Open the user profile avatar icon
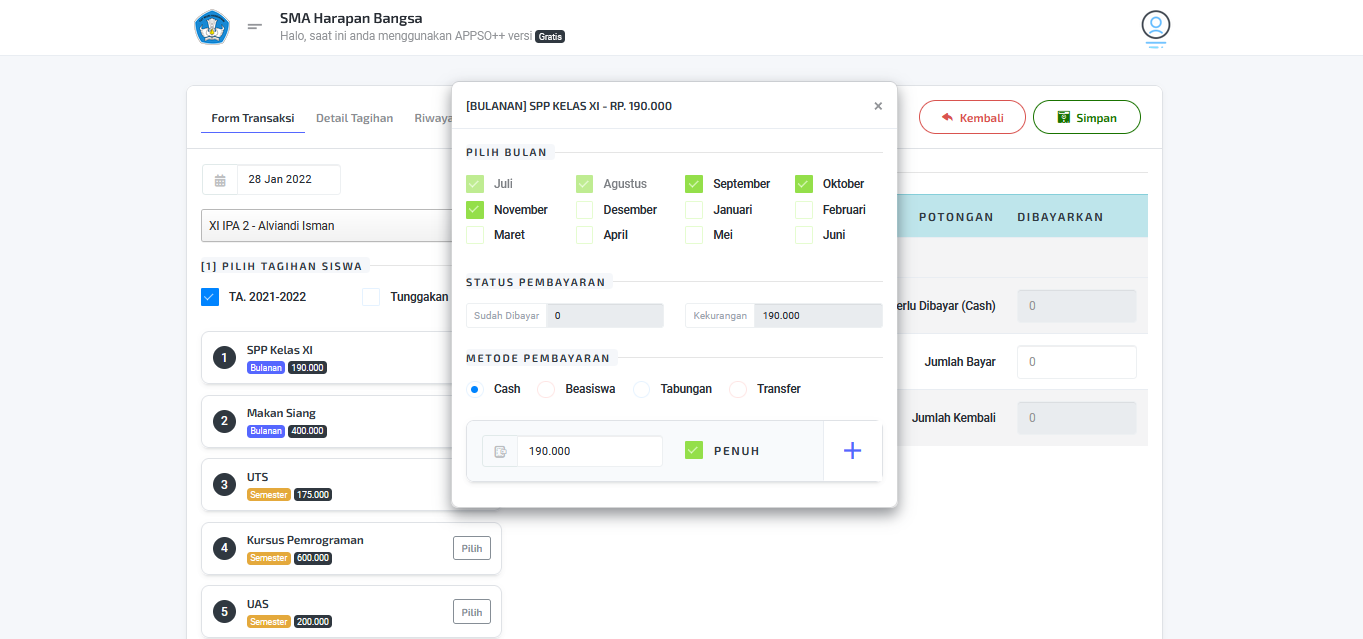1363x639 pixels. (x=1155, y=26)
